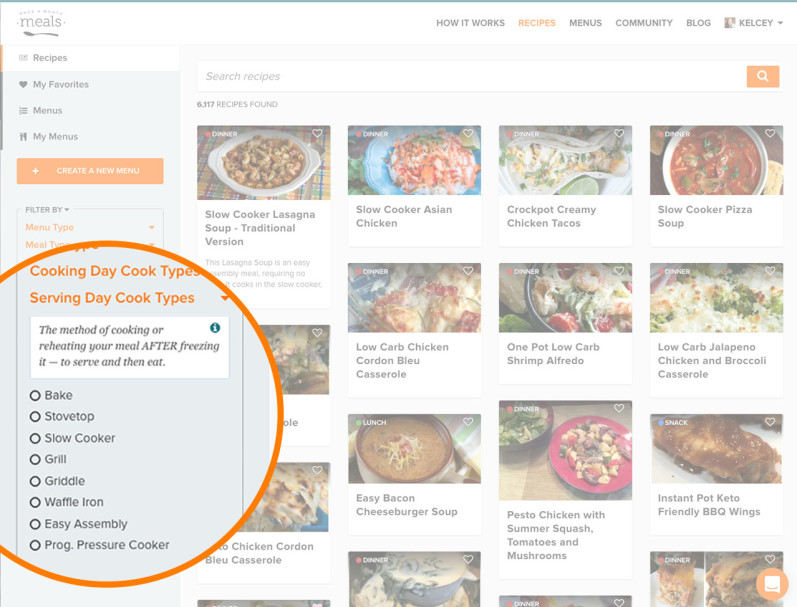Select the Stovetop radio option
797x607 pixels.
35,417
